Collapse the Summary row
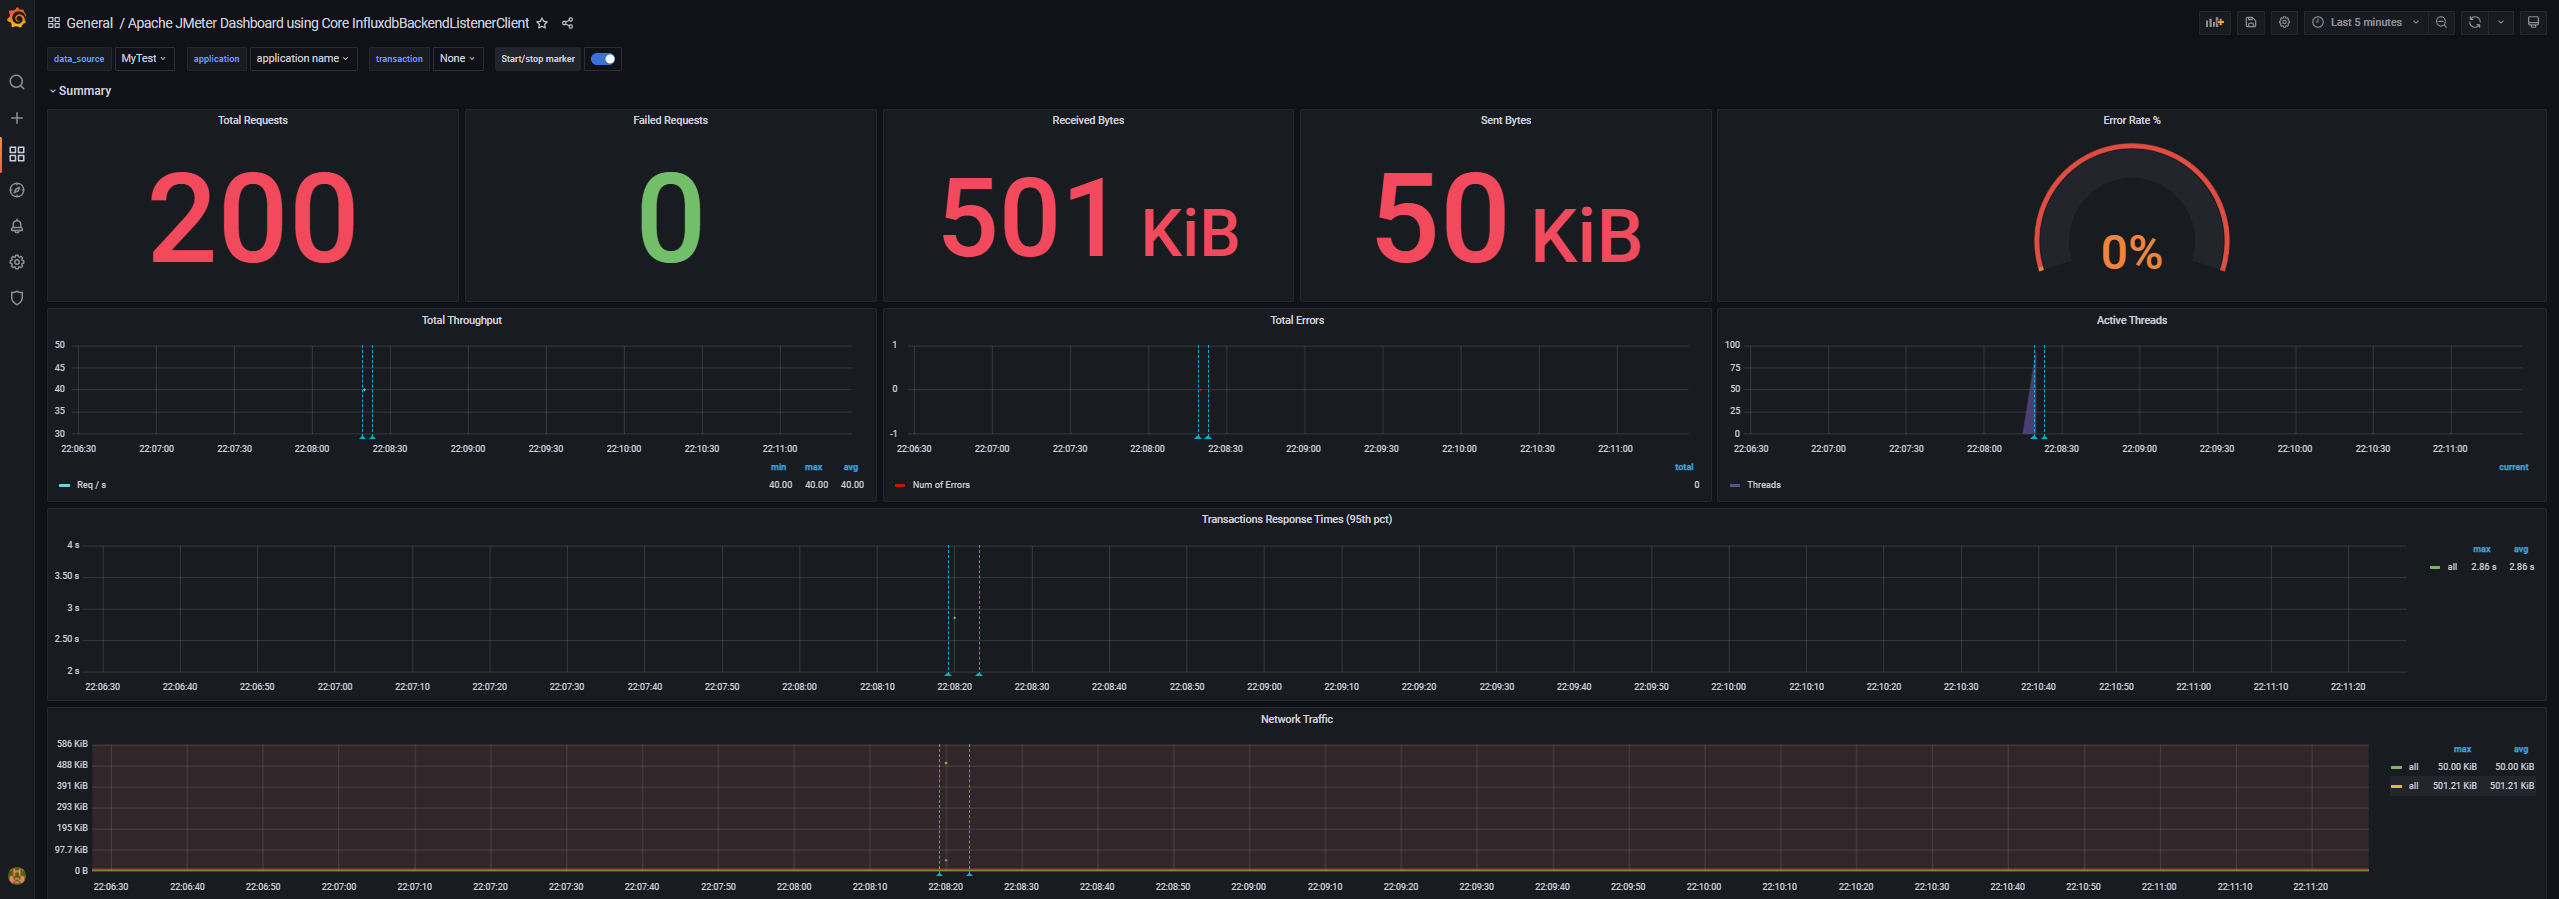The image size is (2559, 899). click(80, 91)
